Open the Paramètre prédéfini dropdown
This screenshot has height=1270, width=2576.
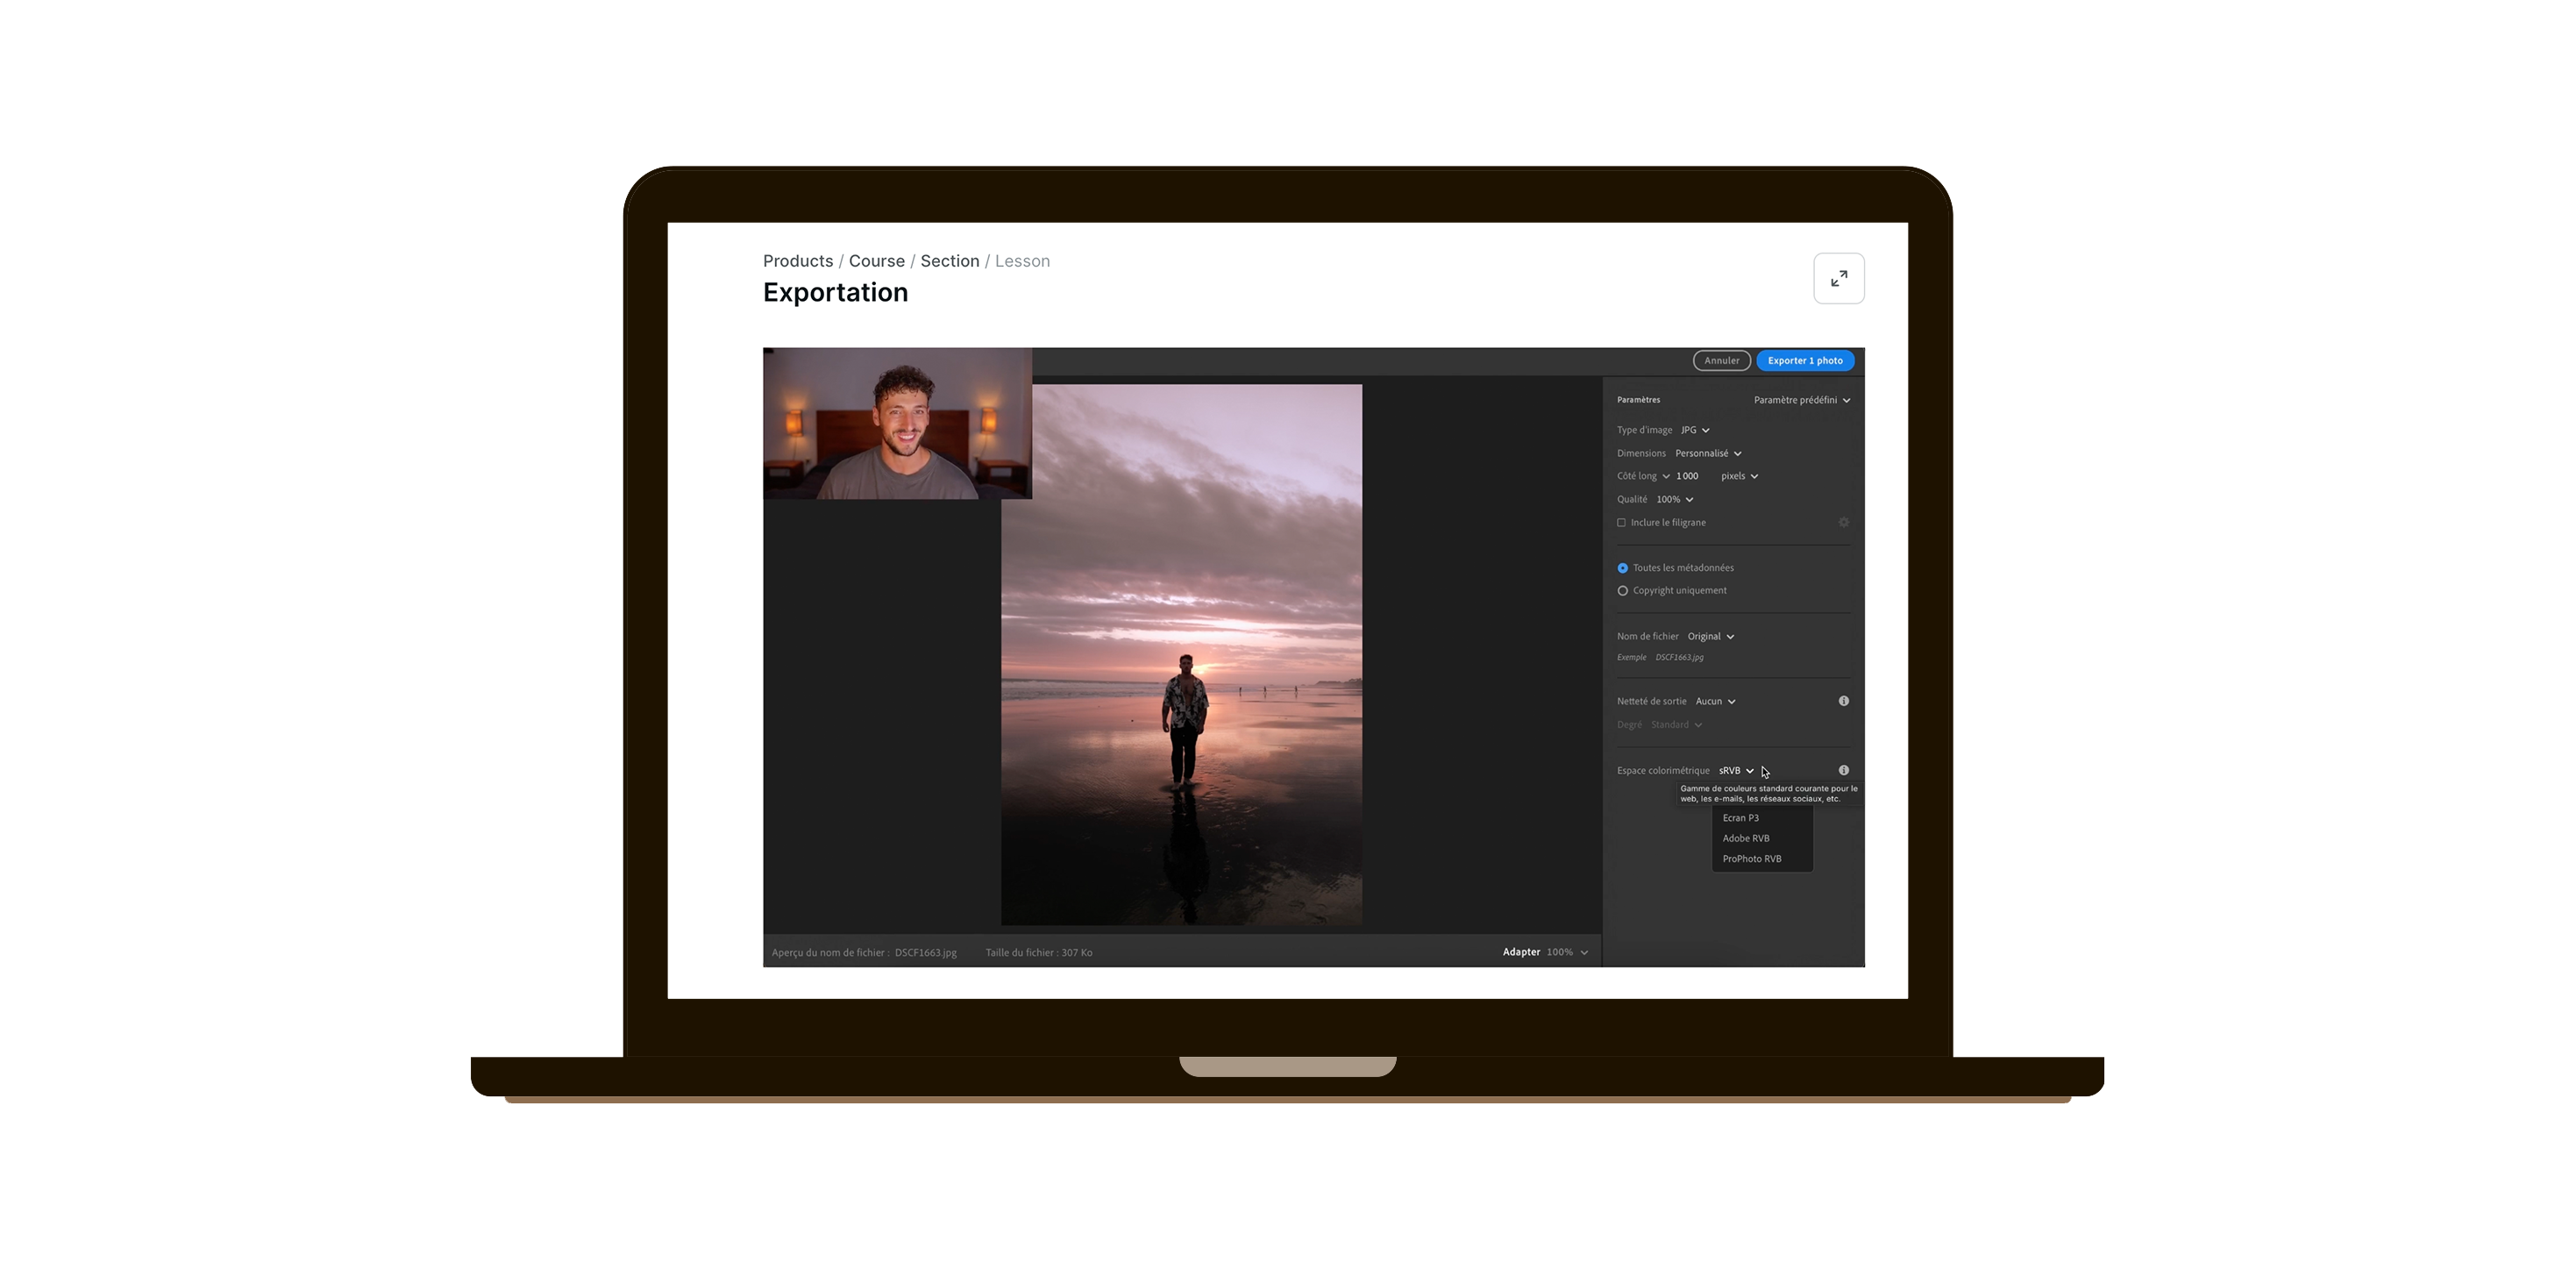[1801, 400]
